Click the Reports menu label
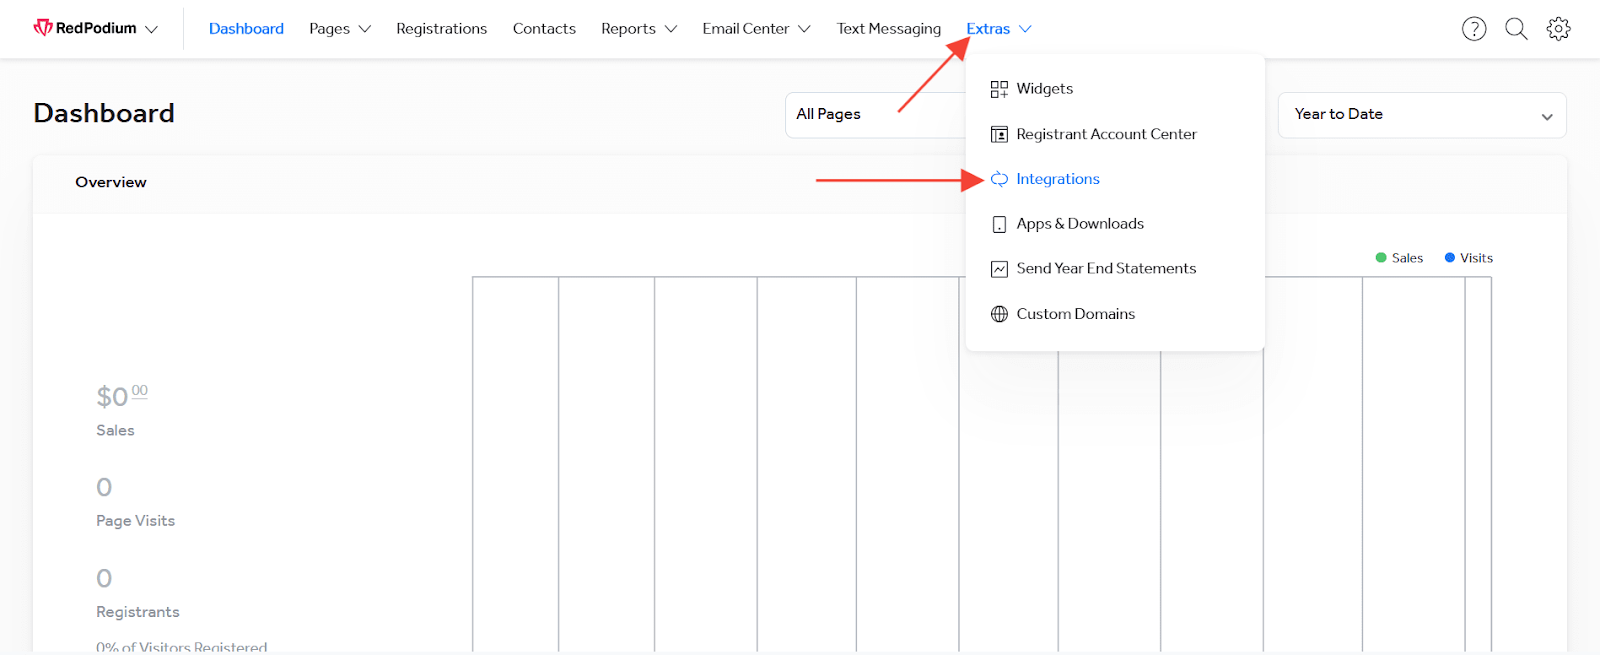 628,29
